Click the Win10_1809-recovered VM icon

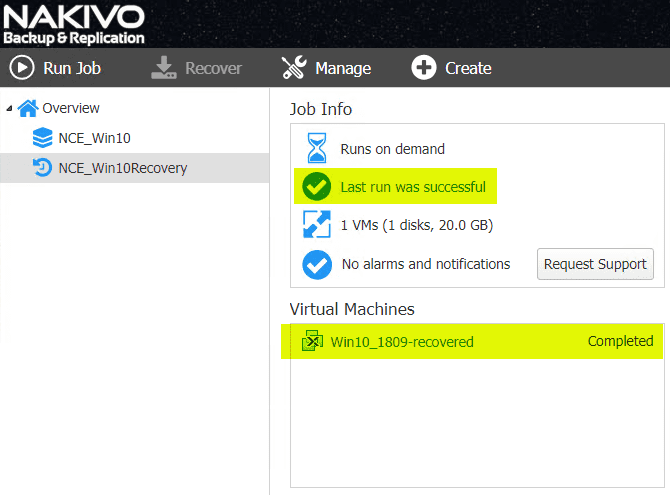click(312, 342)
